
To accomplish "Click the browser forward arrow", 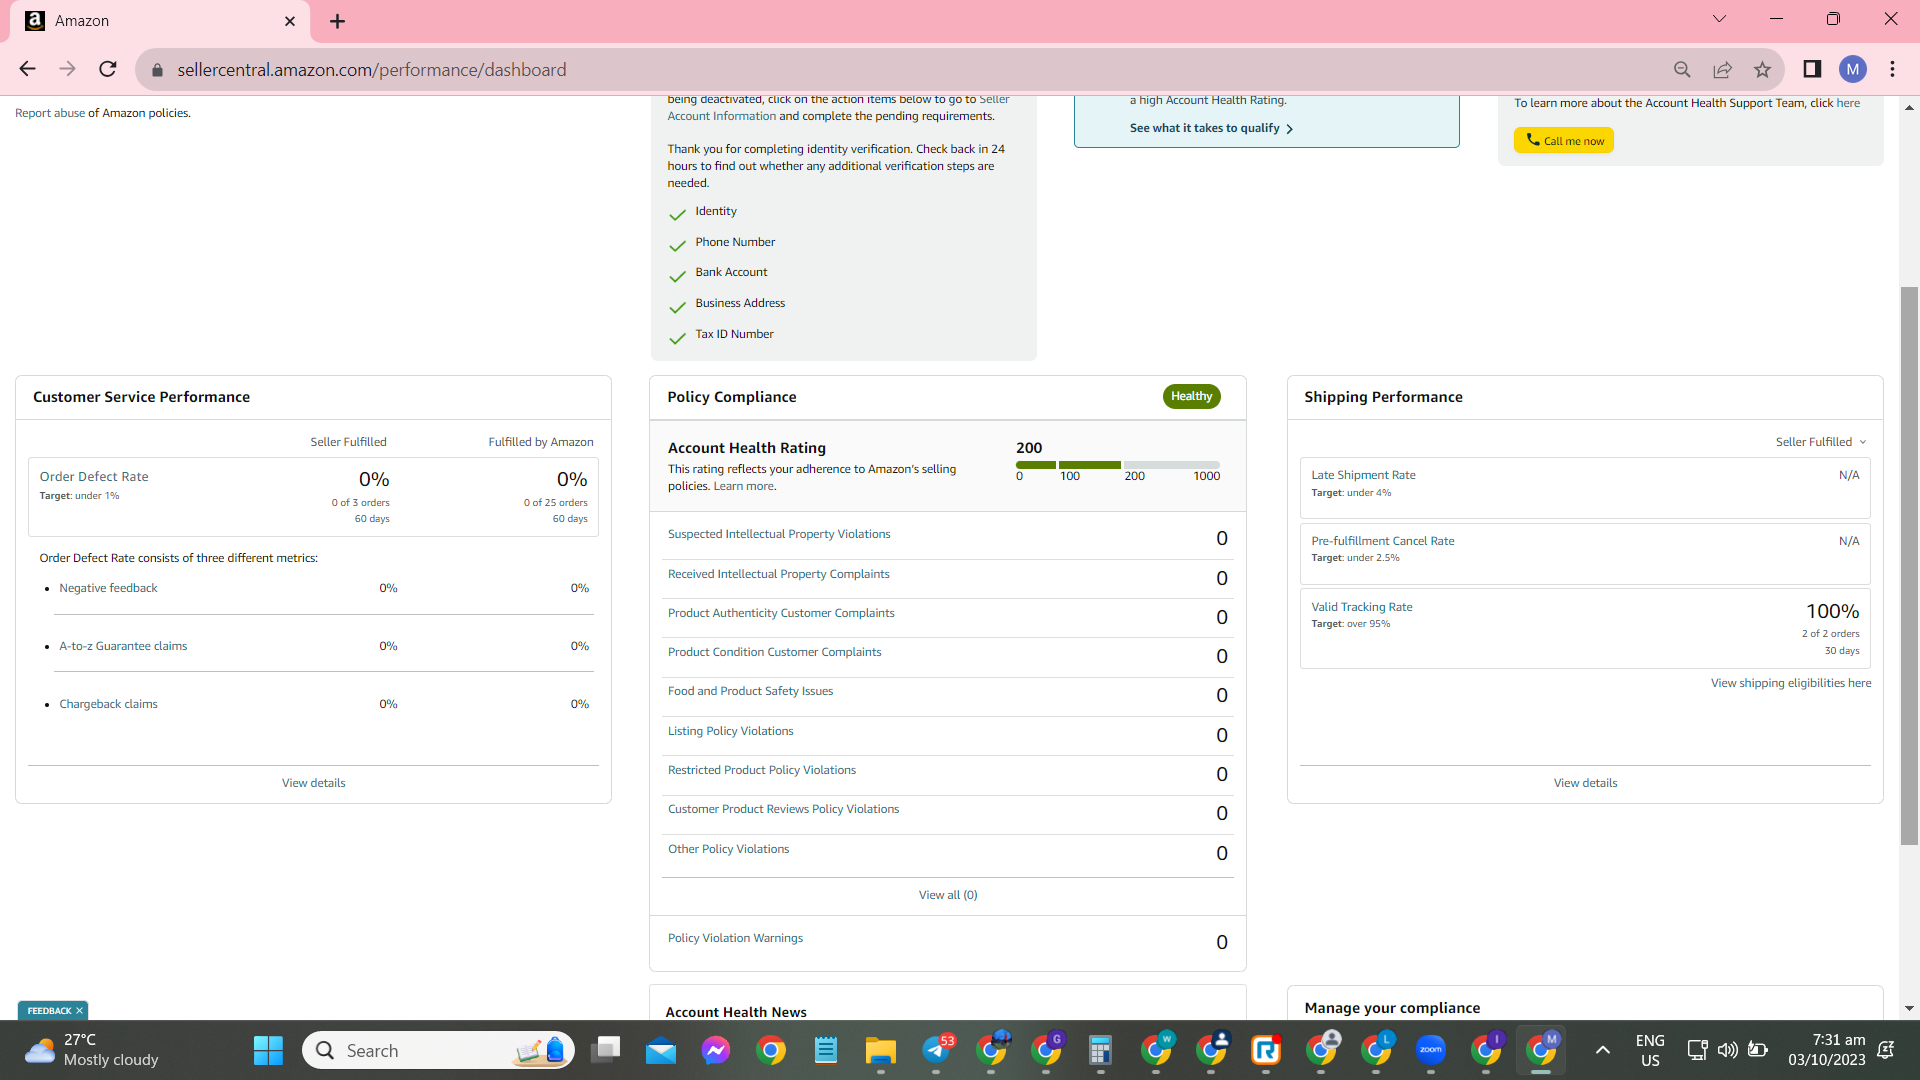I will pos(67,69).
